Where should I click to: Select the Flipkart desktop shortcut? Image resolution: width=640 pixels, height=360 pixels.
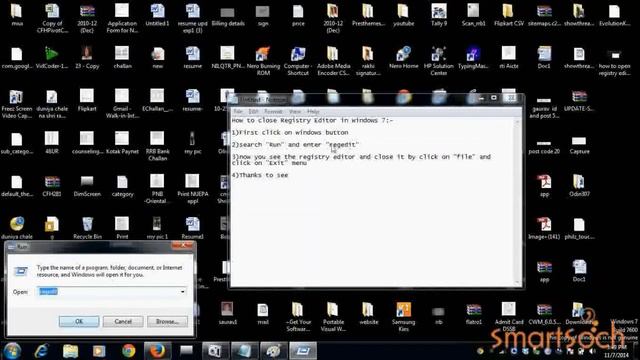point(87,100)
